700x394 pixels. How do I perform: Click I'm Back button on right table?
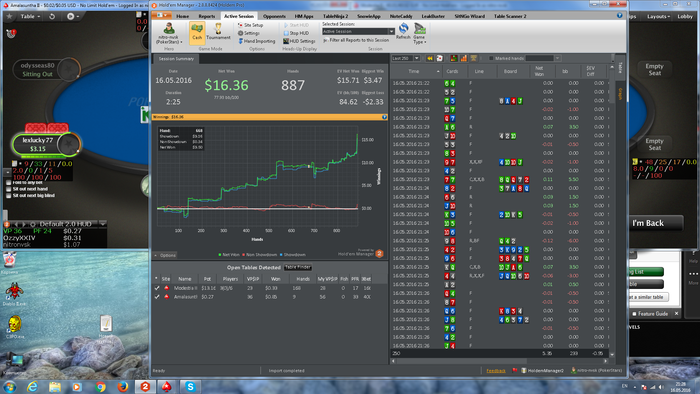click(648, 223)
